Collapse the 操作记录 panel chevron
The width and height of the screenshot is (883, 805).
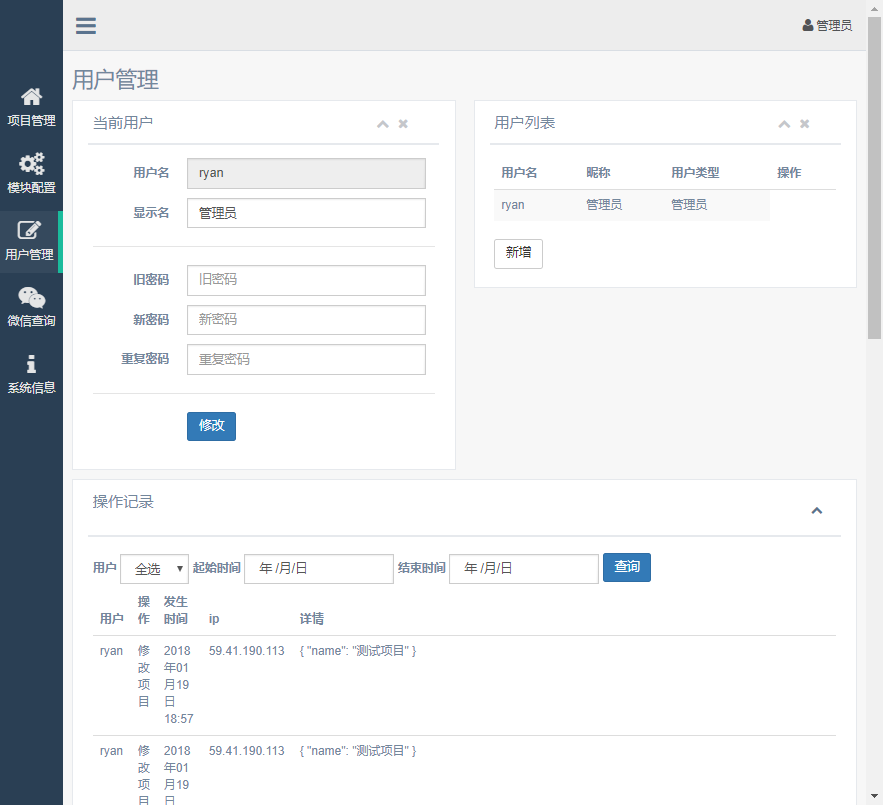tap(816, 511)
